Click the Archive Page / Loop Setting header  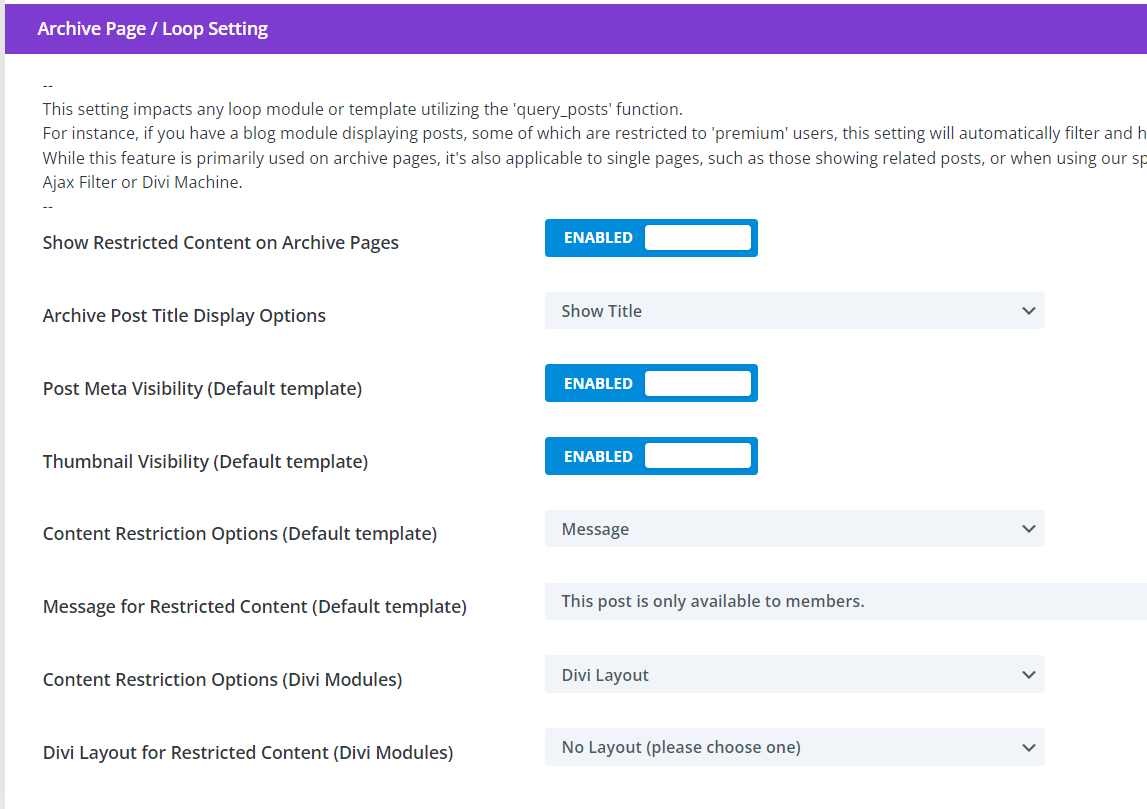coord(153,29)
